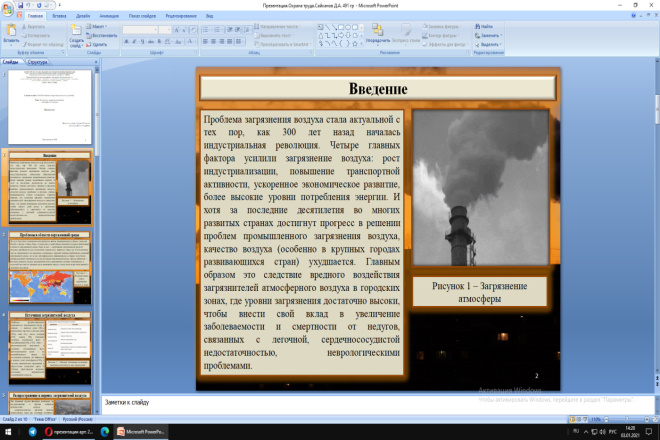Viewport: 660px width, 440px height.
Task: Click Удалить to delete the slide
Action: click(96, 44)
